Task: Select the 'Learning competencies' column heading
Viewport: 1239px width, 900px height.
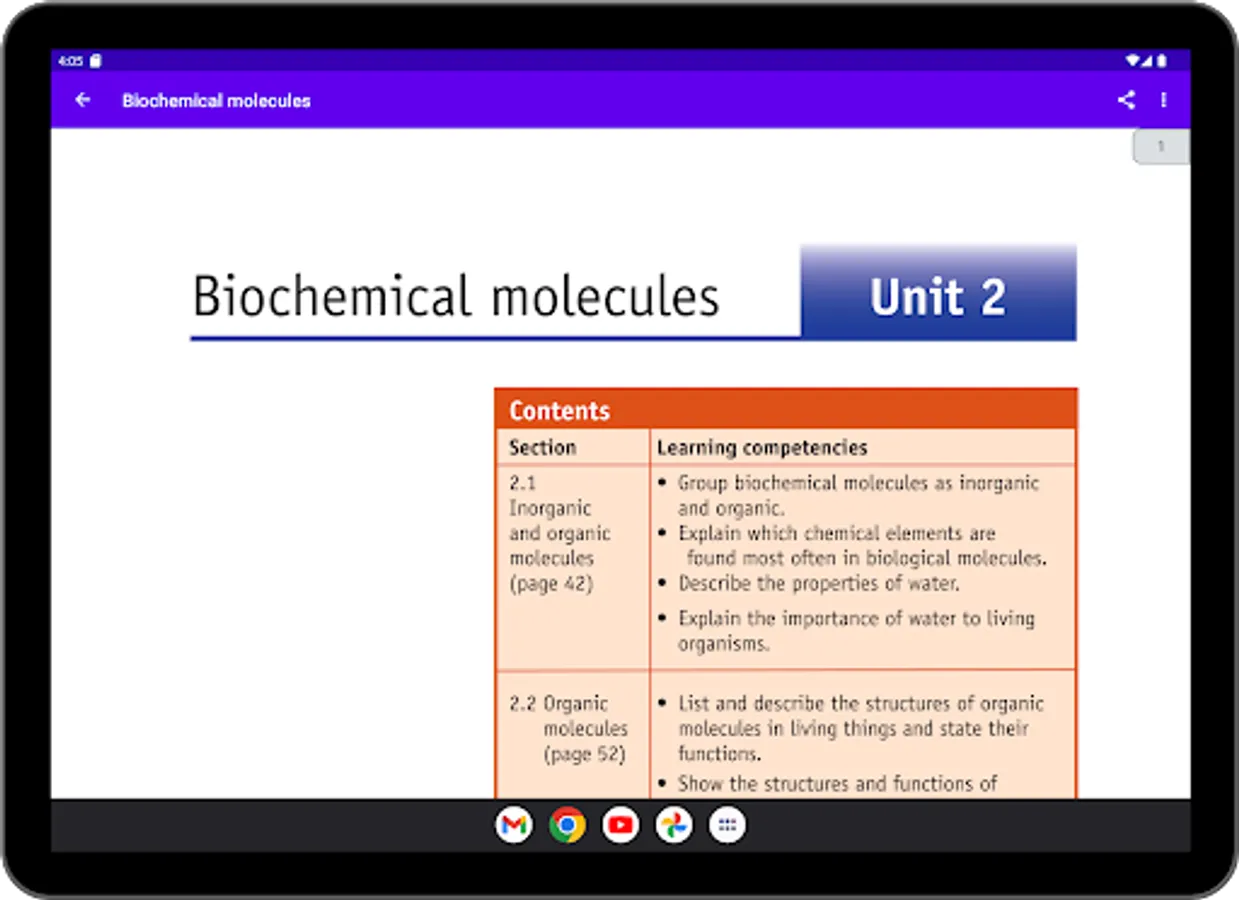Action: pyautogui.click(x=762, y=447)
